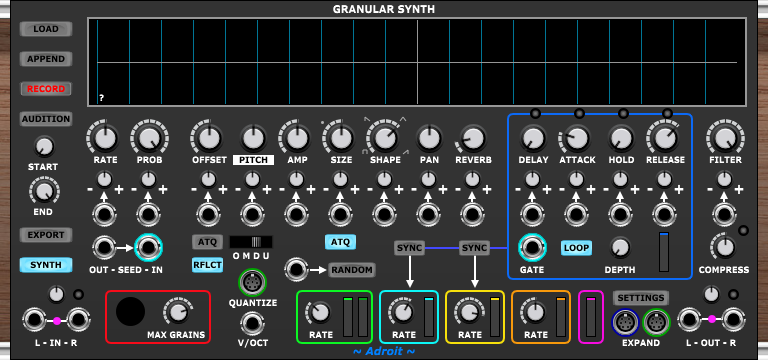Click the blue-ringed EXPAND socket

click(625, 322)
